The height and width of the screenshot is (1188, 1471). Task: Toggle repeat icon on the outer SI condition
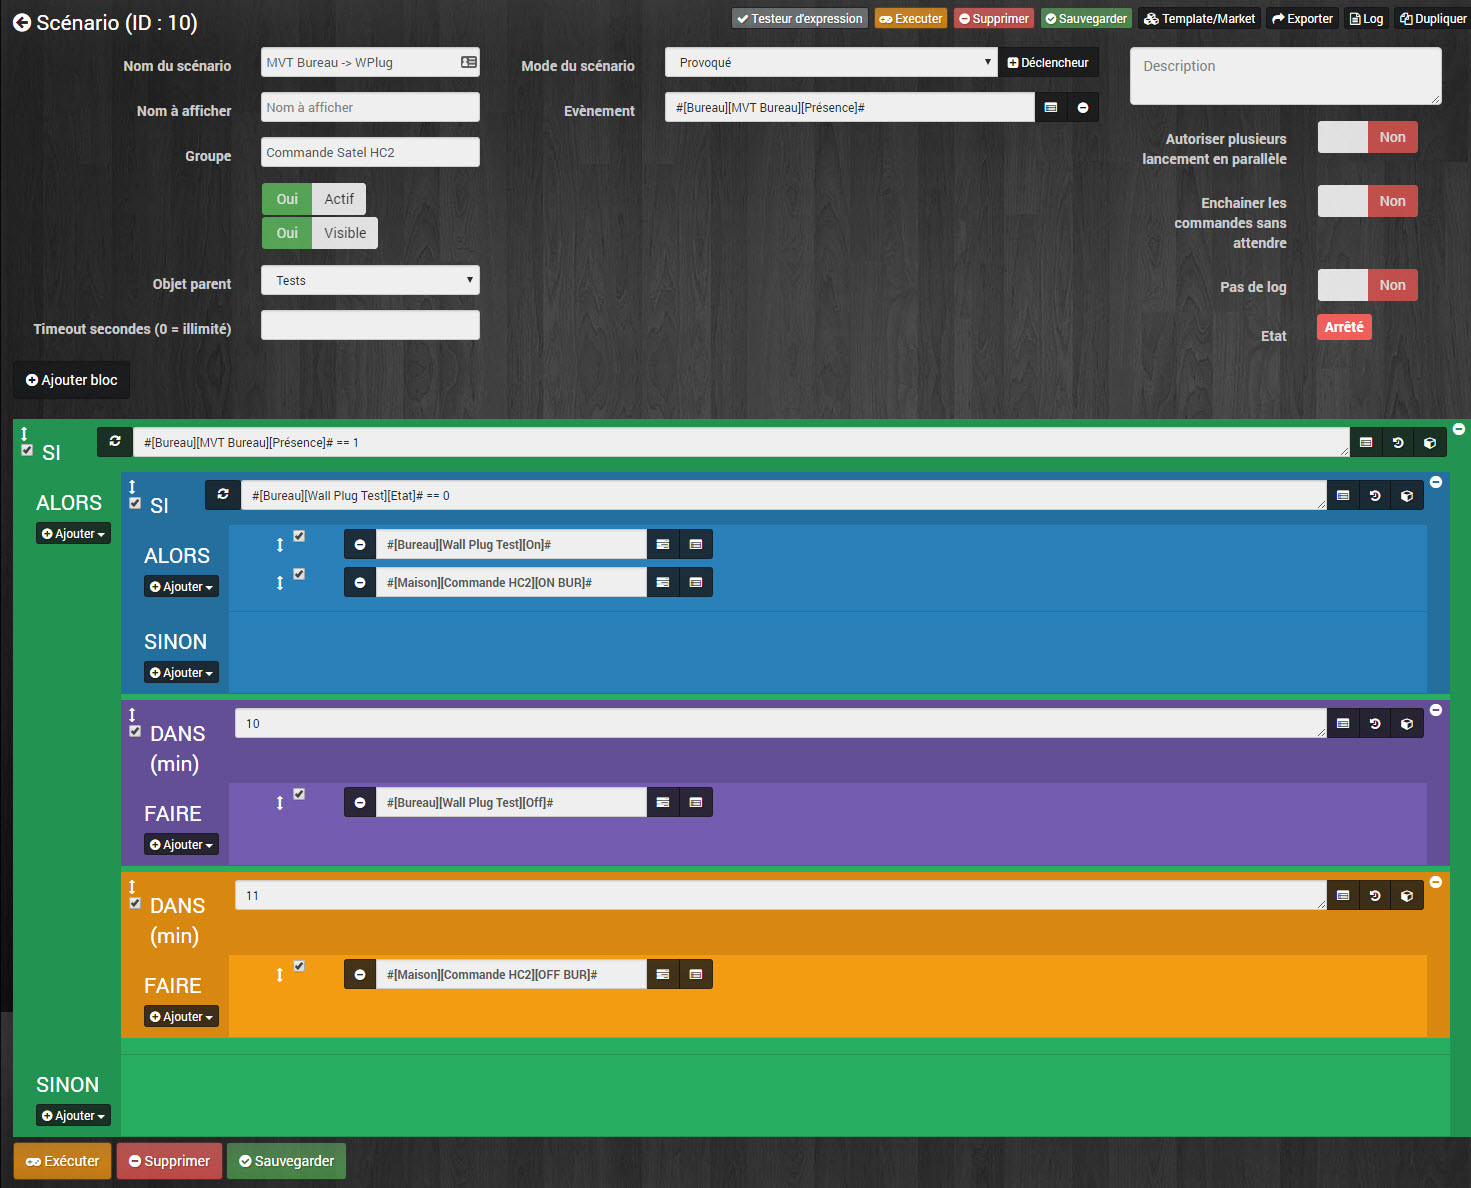tap(115, 441)
